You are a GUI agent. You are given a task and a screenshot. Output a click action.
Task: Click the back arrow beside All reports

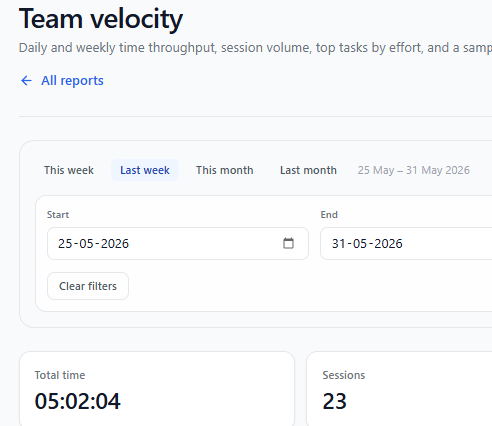point(26,81)
